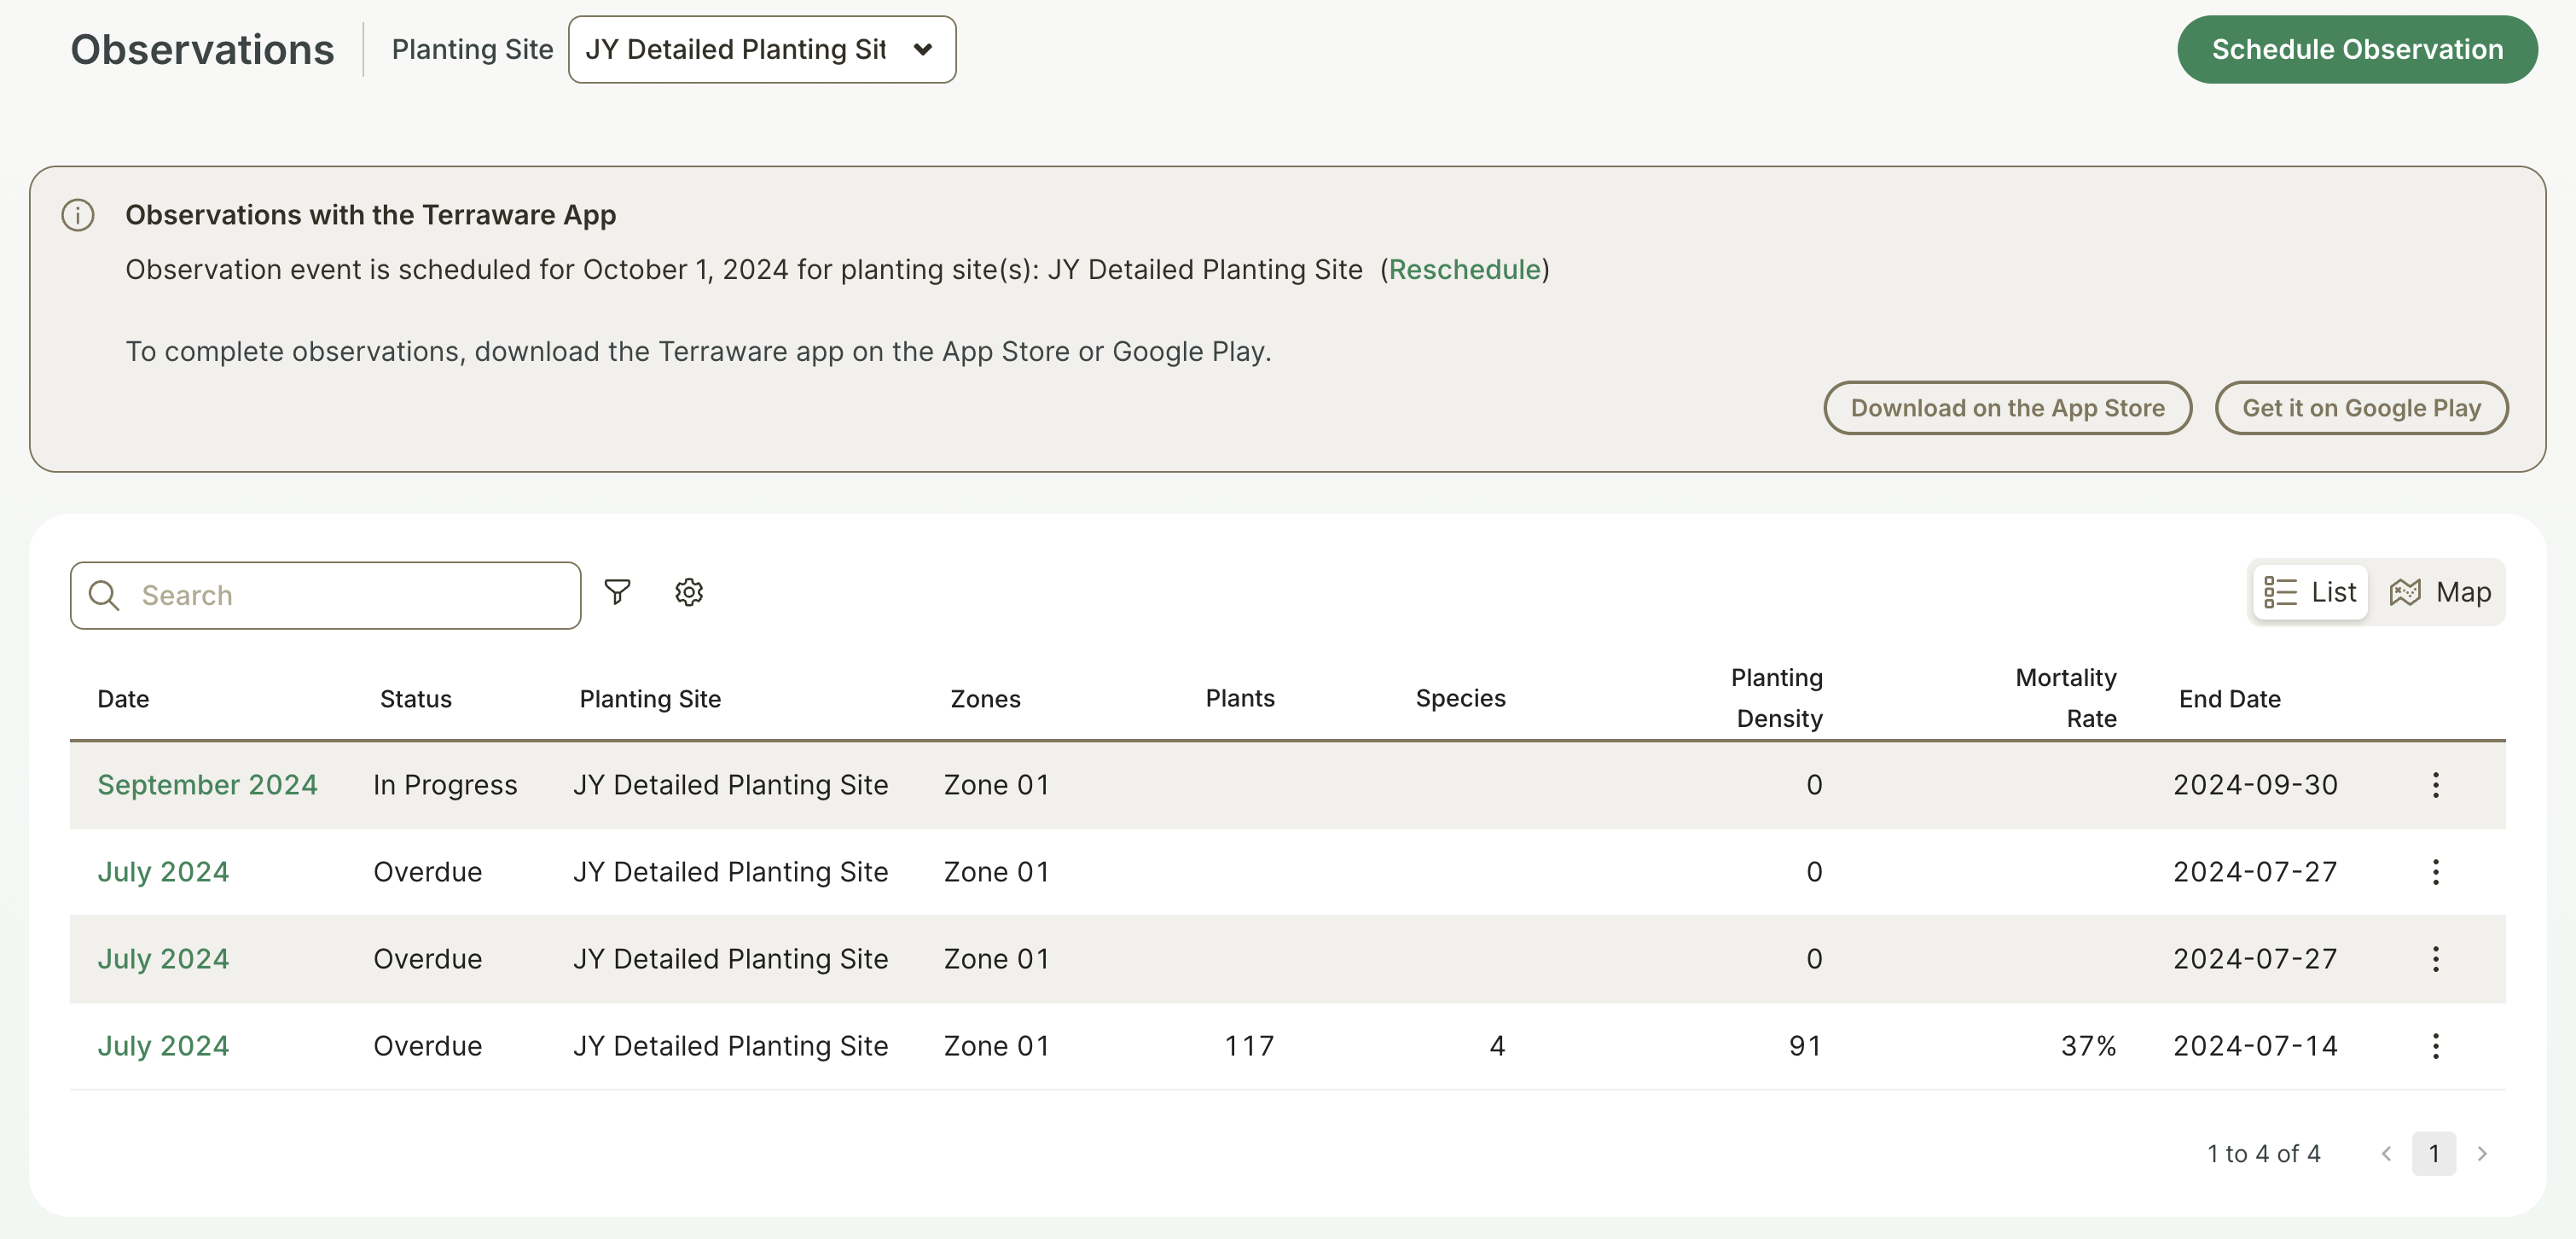2576x1239 pixels.
Task: Click the Reschedule link
Action: 1464,269
